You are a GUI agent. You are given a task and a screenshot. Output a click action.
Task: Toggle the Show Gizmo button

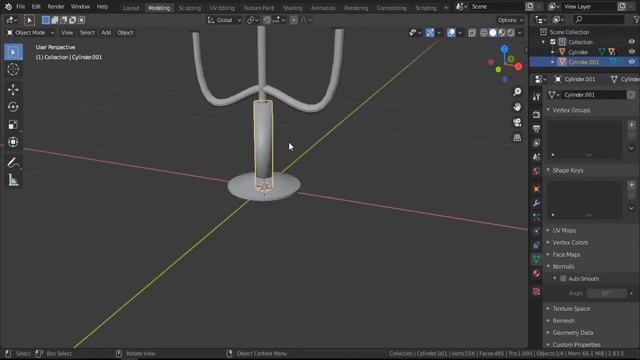(x=430, y=33)
